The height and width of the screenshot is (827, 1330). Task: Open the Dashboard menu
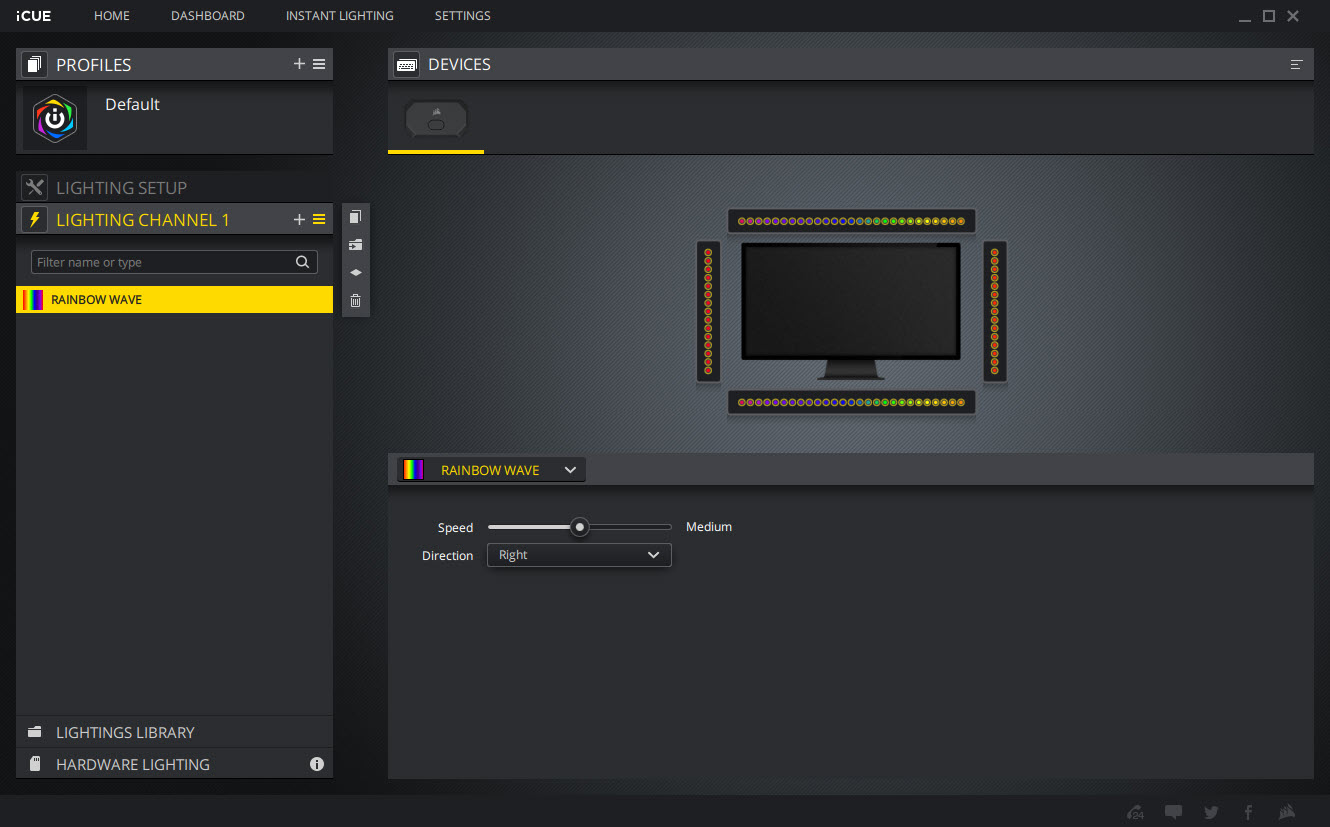(x=208, y=16)
